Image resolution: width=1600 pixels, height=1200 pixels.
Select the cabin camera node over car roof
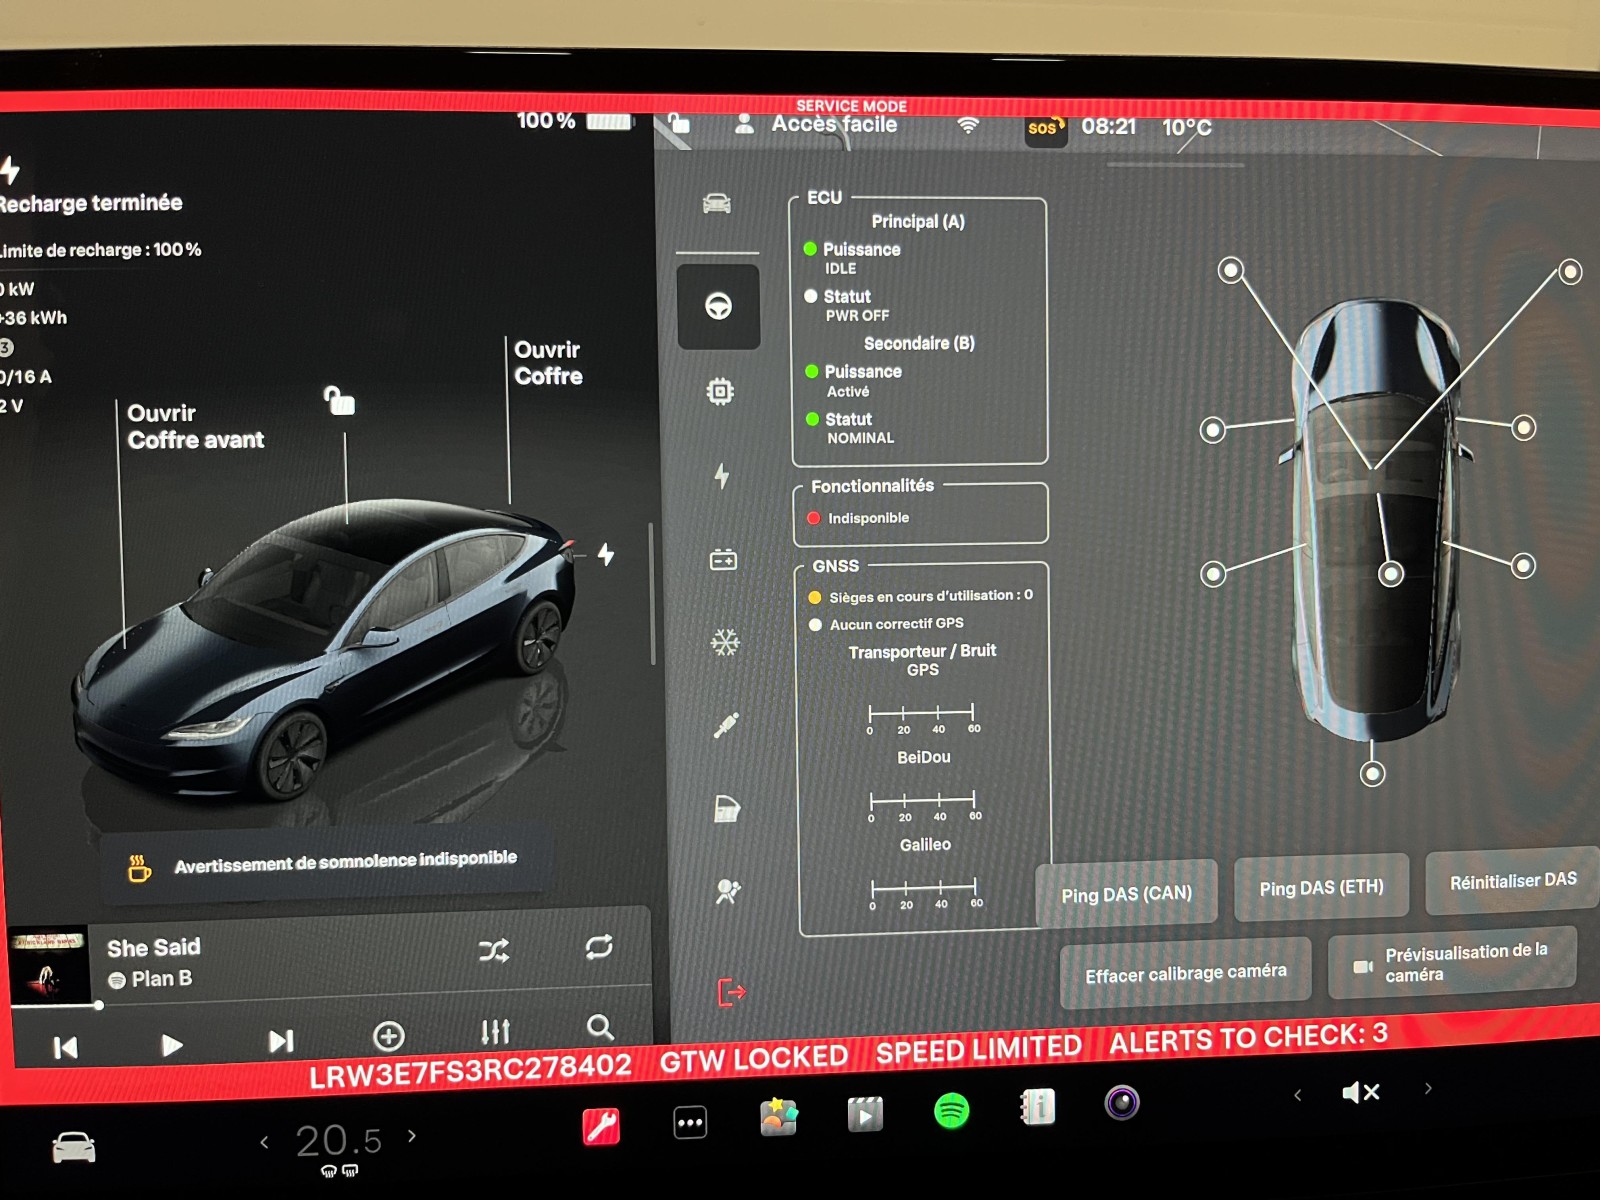pos(1391,573)
